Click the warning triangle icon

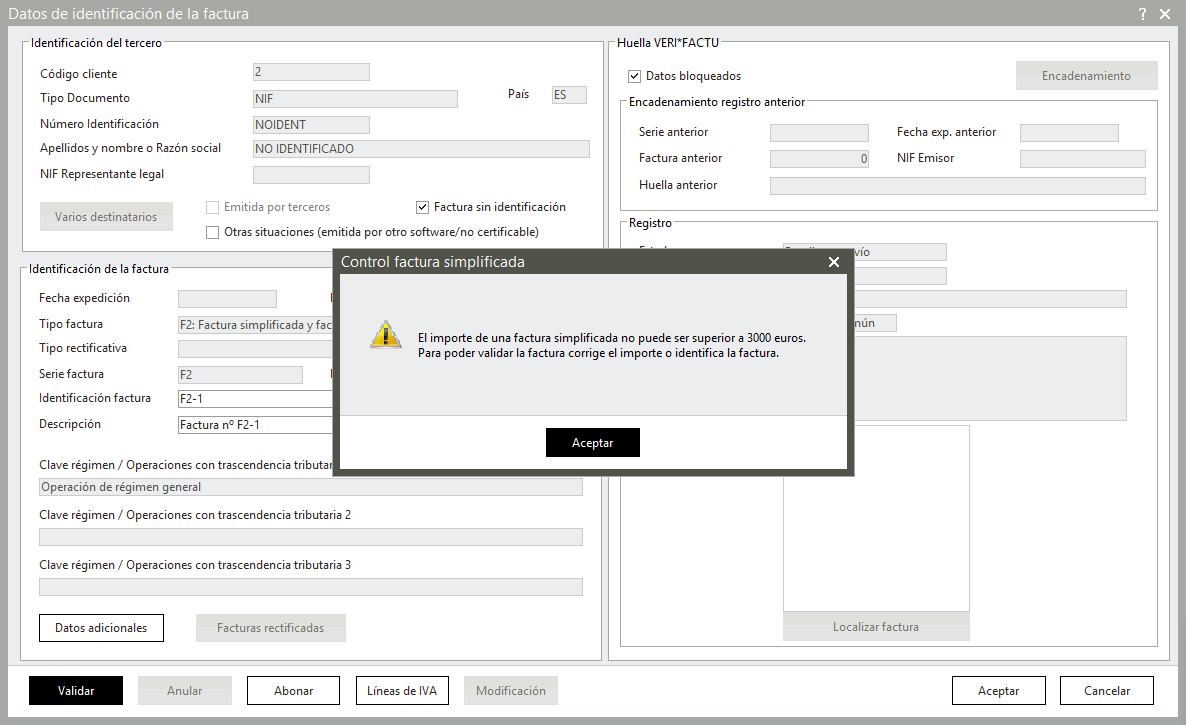point(385,336)
